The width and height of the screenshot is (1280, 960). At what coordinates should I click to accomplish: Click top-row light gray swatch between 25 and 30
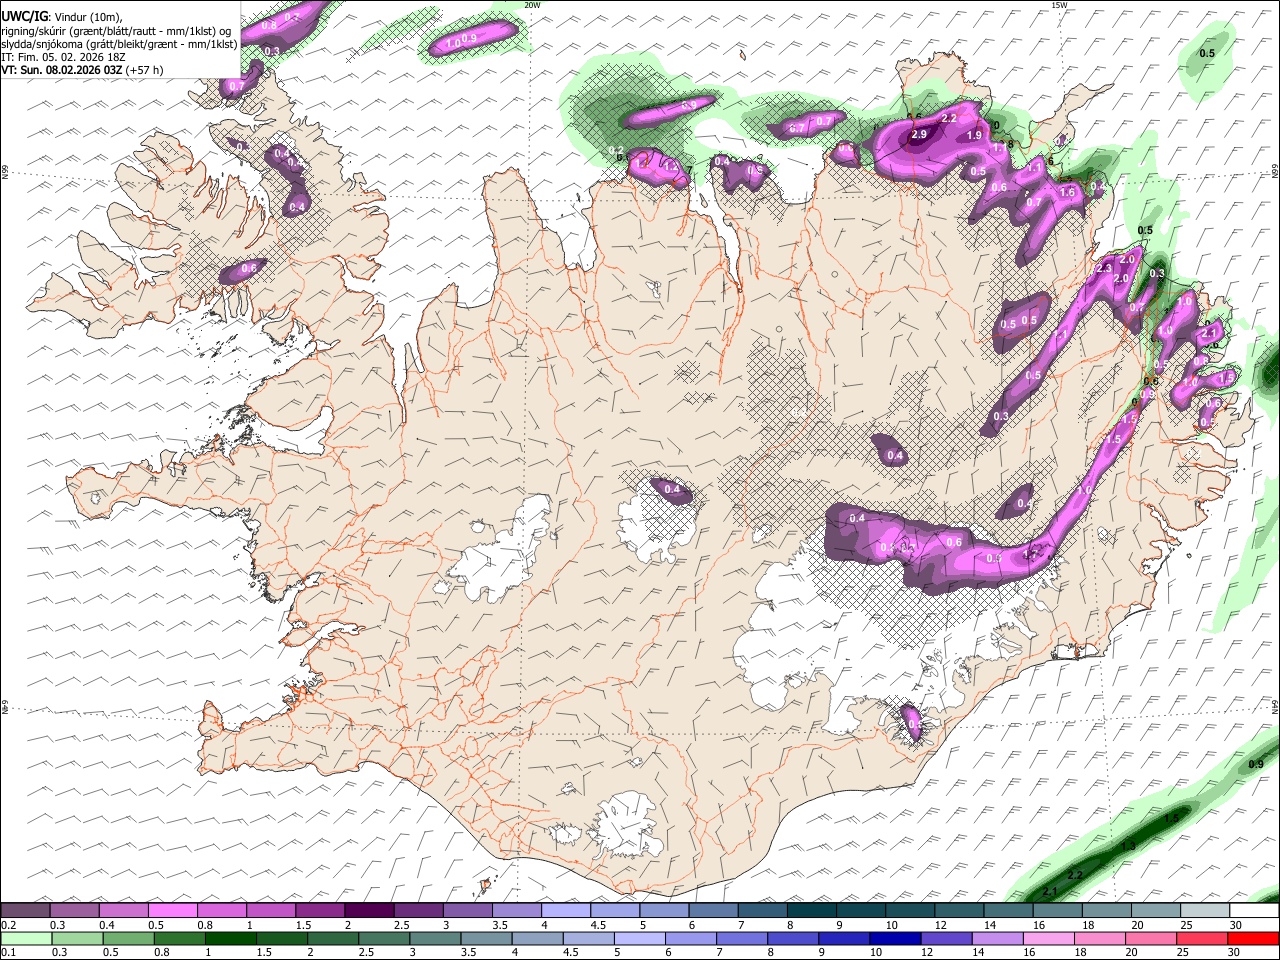click(x=1205, y=911)
